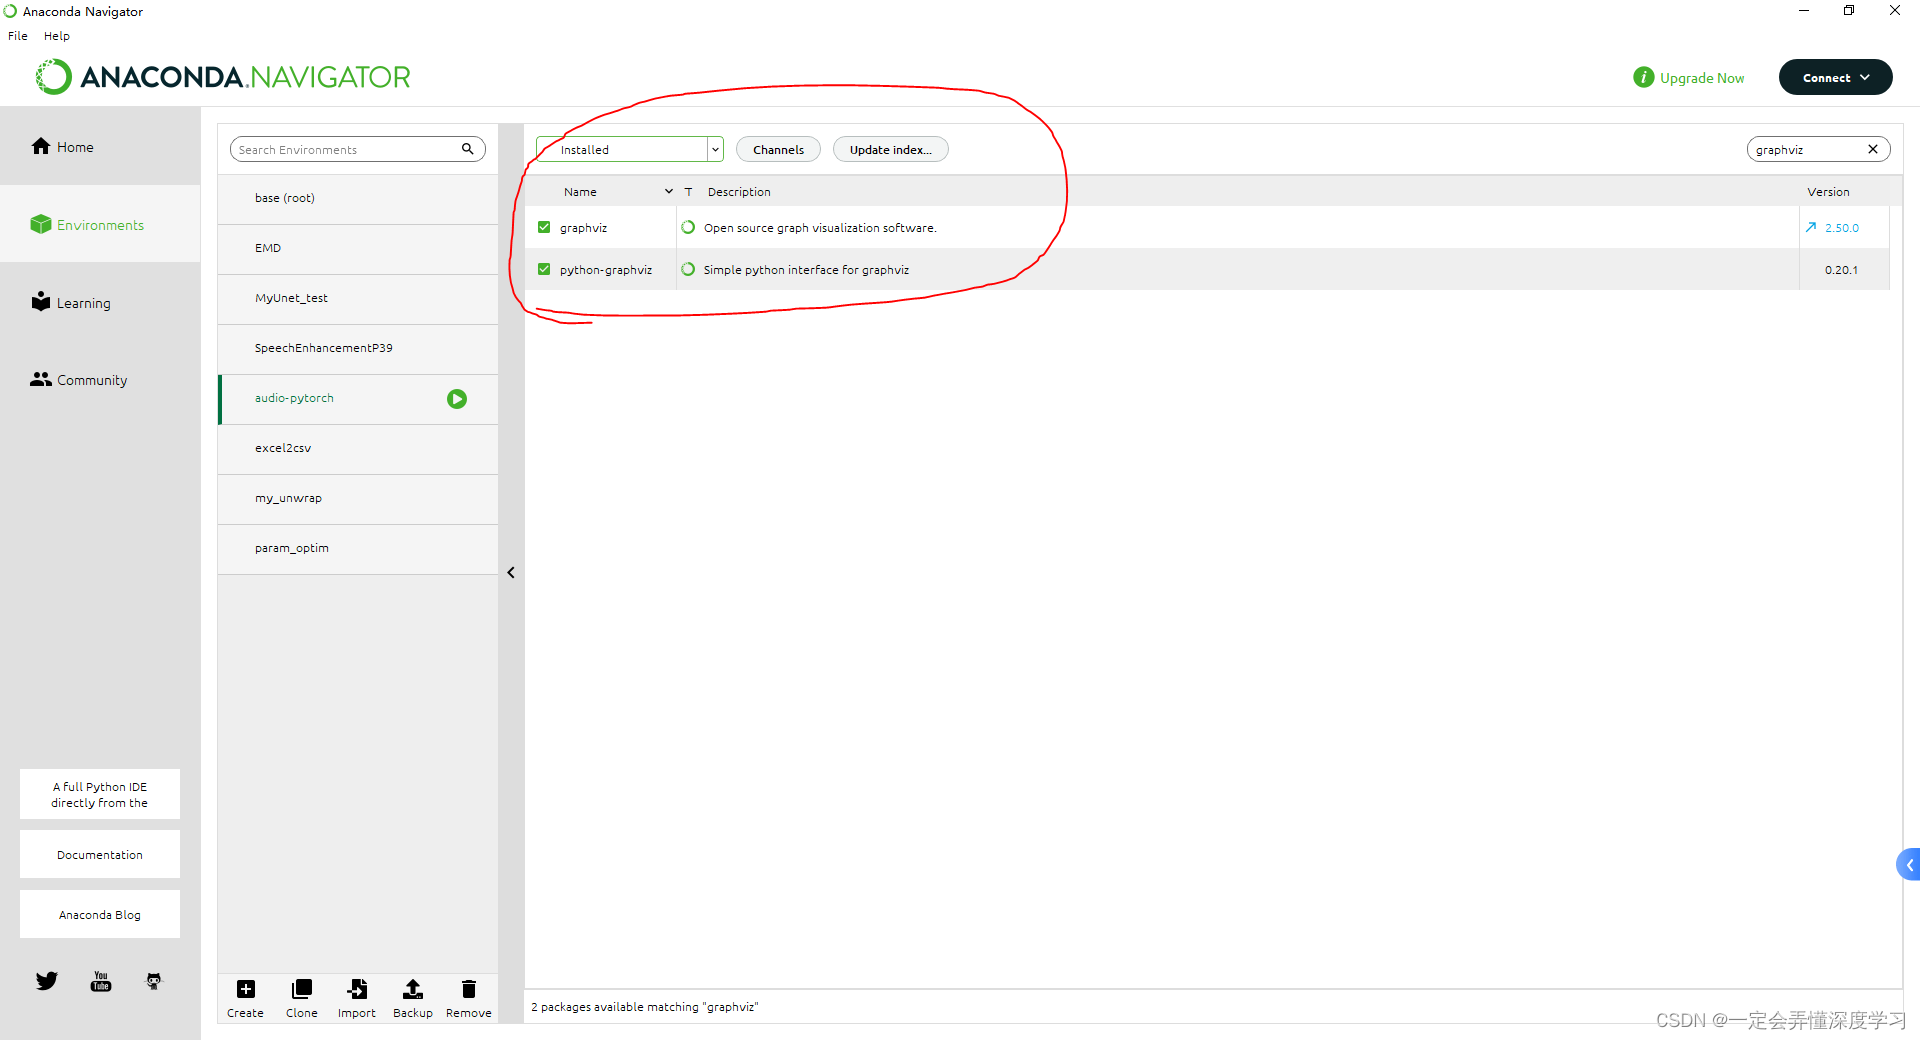The height and width of the screenshot is (1040, 1920).
Task: Clear the graphviz package search
Action: click(1873, 149)
